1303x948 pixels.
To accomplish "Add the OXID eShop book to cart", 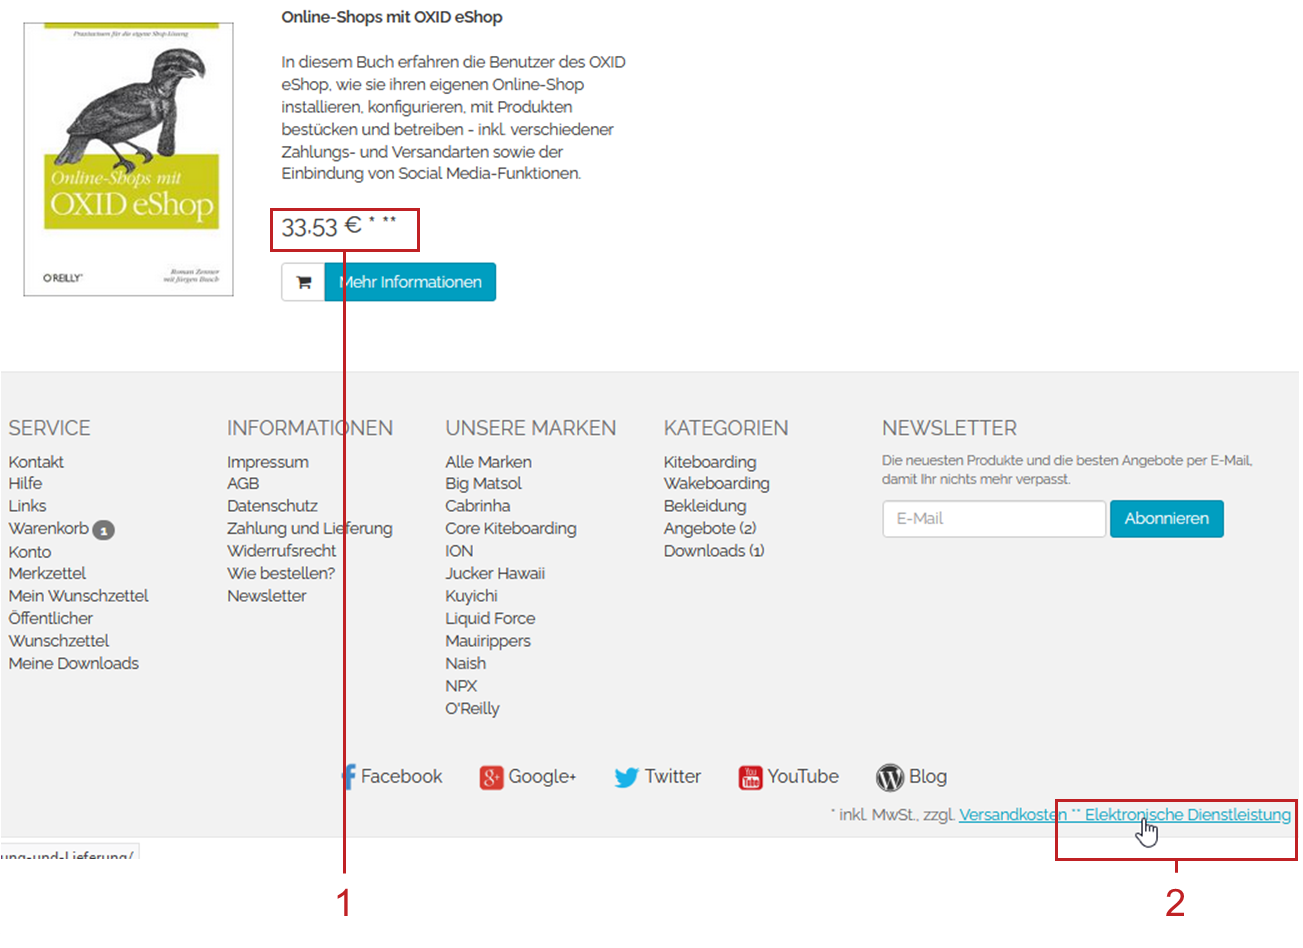I will 303,282.
